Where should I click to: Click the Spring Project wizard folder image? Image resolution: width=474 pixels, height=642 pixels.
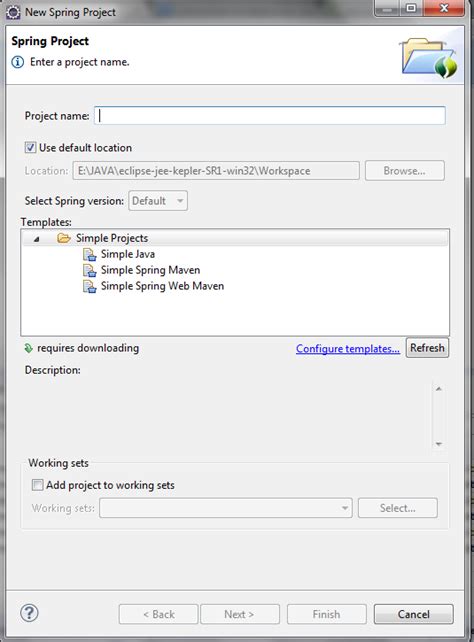click(429, 57)
